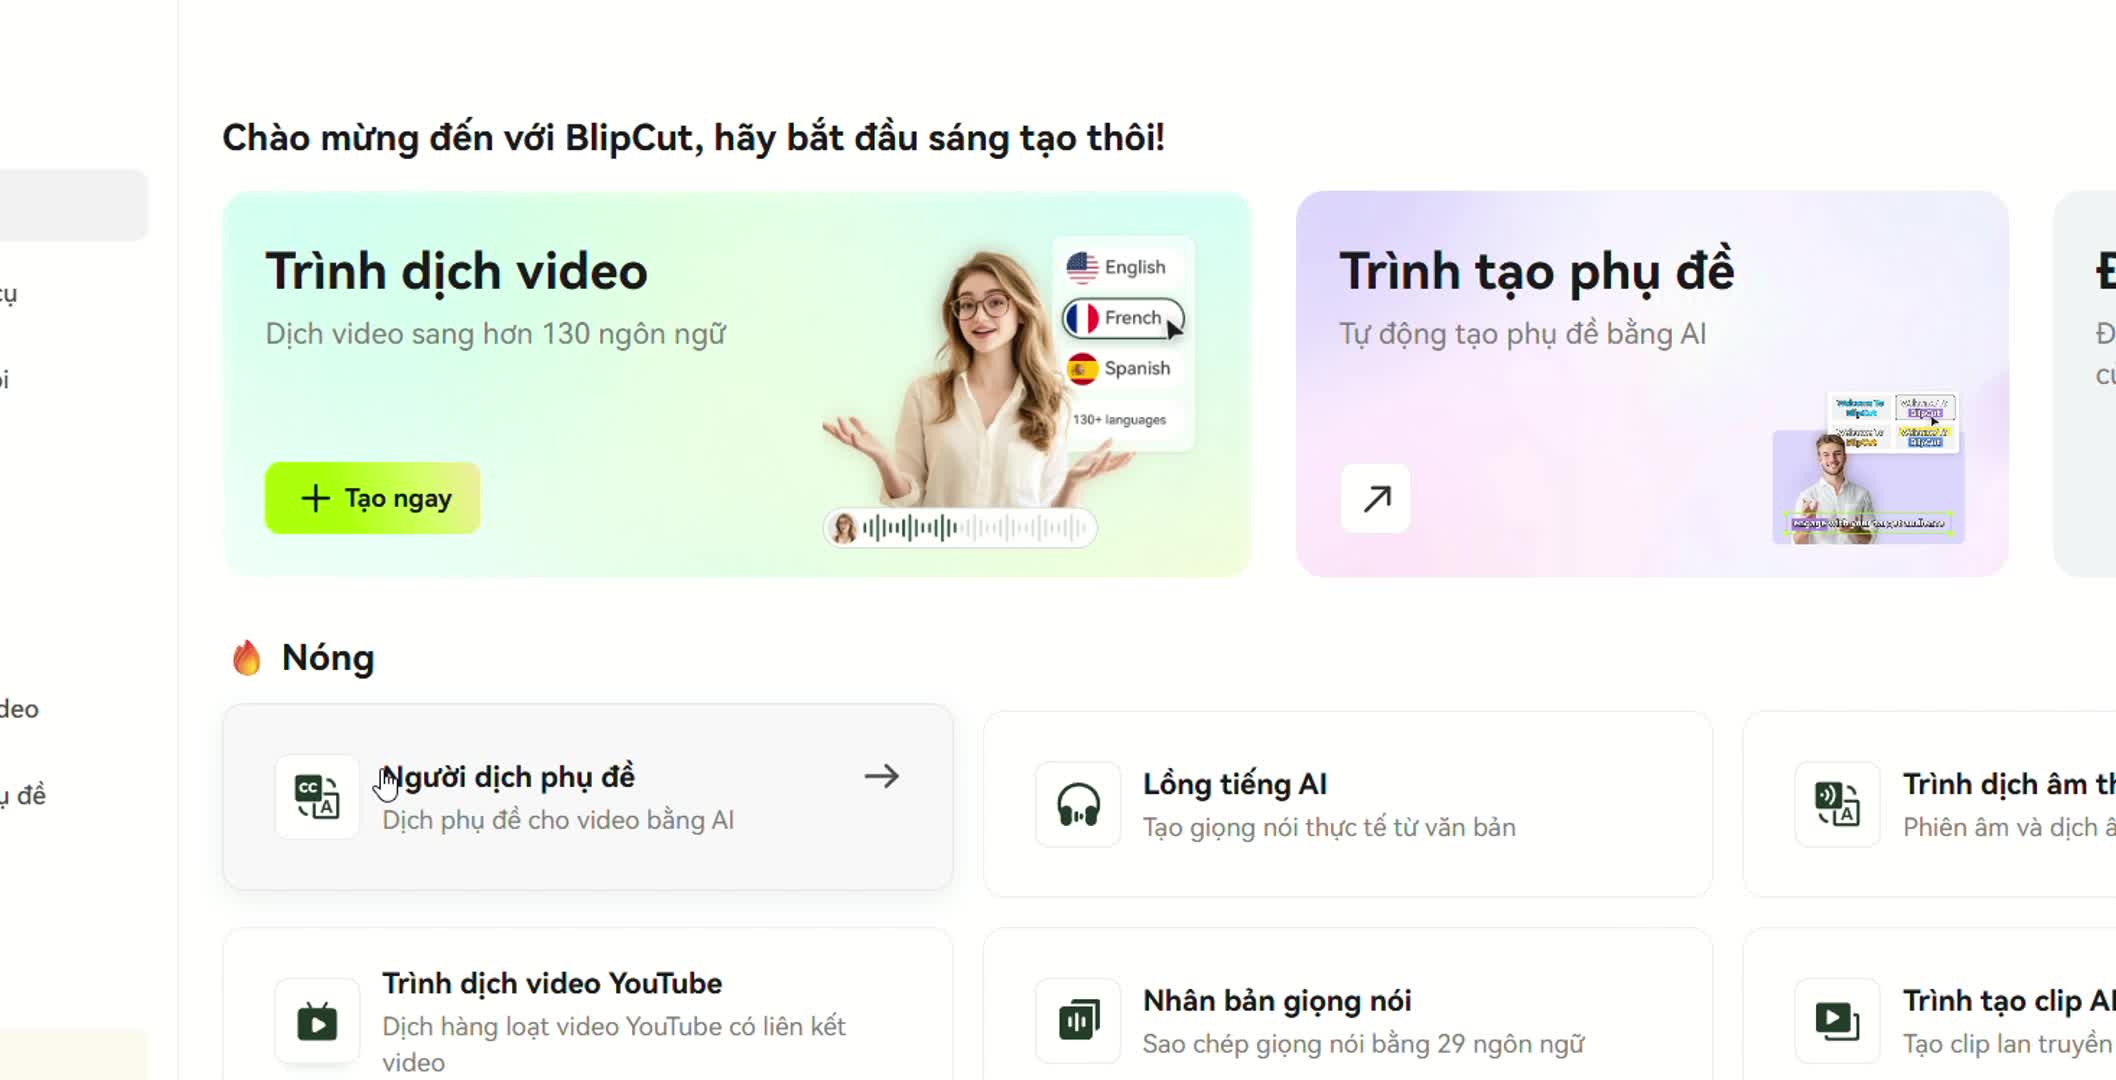Screen dimensions: 2116x1080
Task: Click 'Dịch video sang hơn 130 ngôn ngữ' text
Action: click(496, 334)
